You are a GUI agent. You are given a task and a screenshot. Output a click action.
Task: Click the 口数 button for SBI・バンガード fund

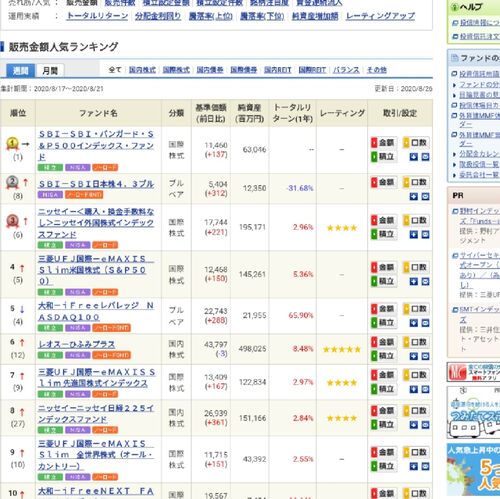pos(416,143)
